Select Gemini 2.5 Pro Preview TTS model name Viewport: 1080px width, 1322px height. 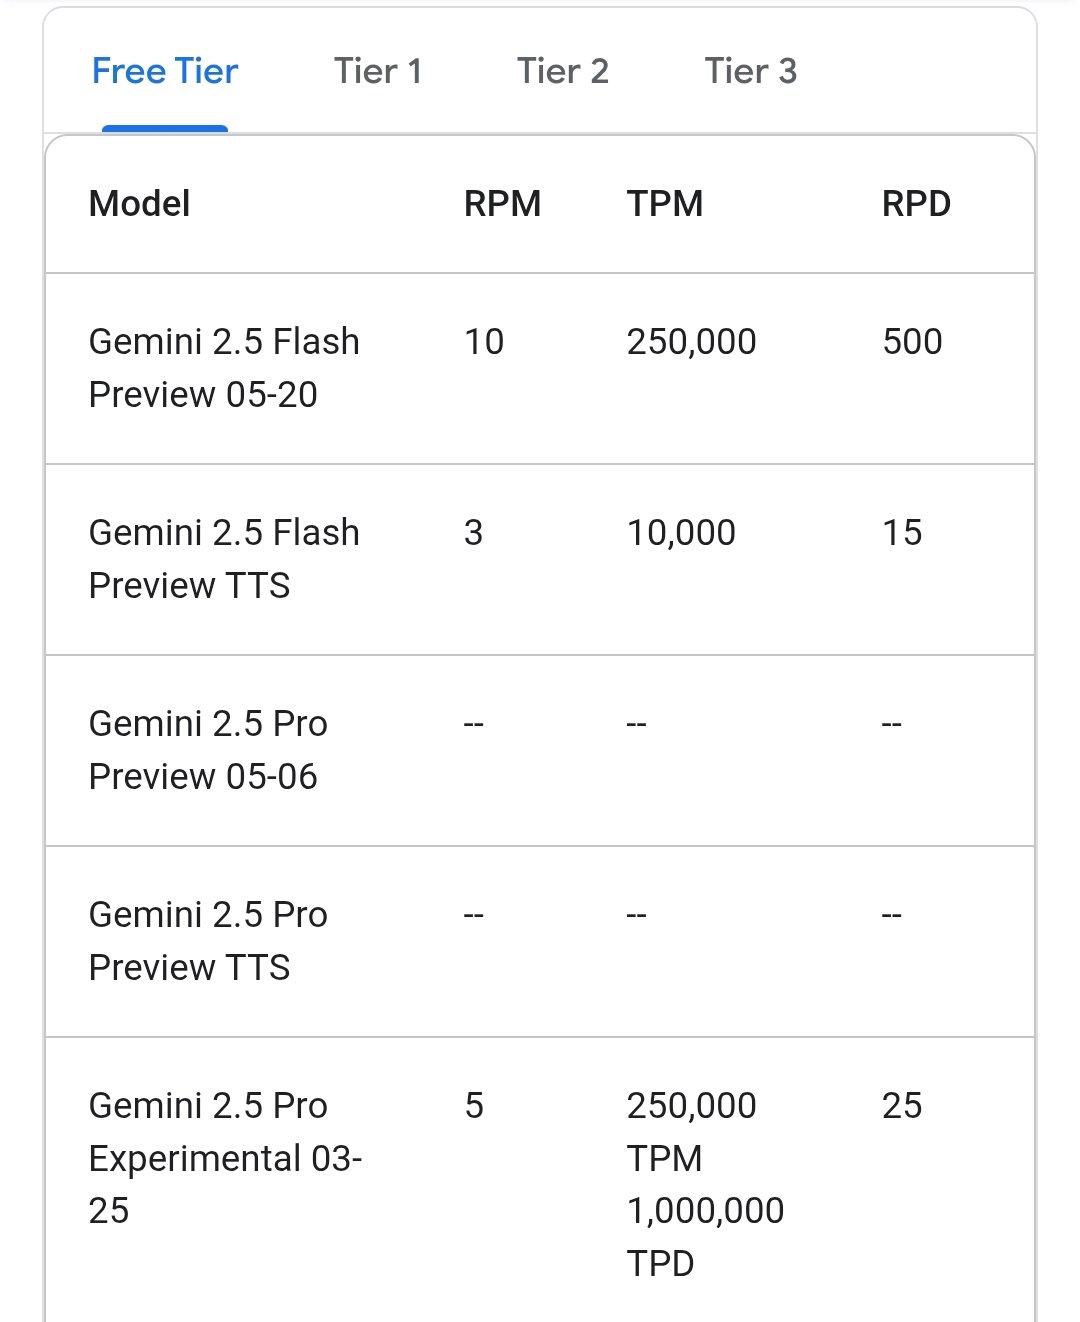tap(208, 941)
